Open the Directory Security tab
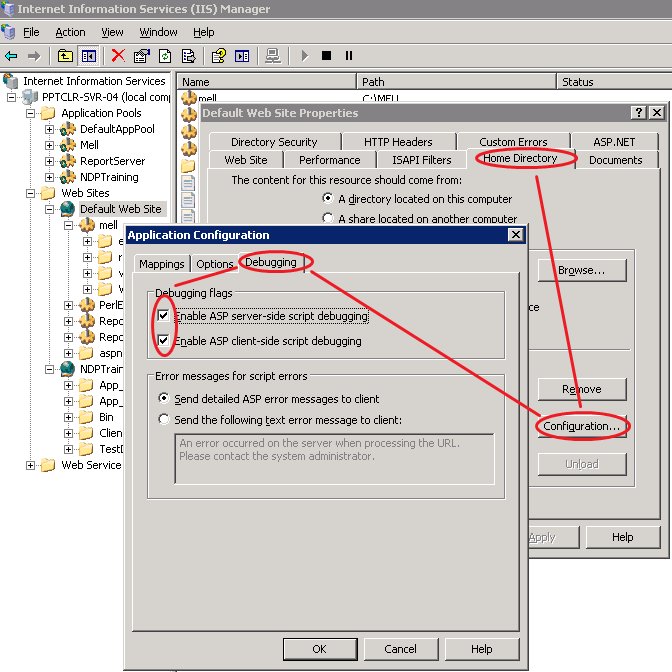 [274, 142]
